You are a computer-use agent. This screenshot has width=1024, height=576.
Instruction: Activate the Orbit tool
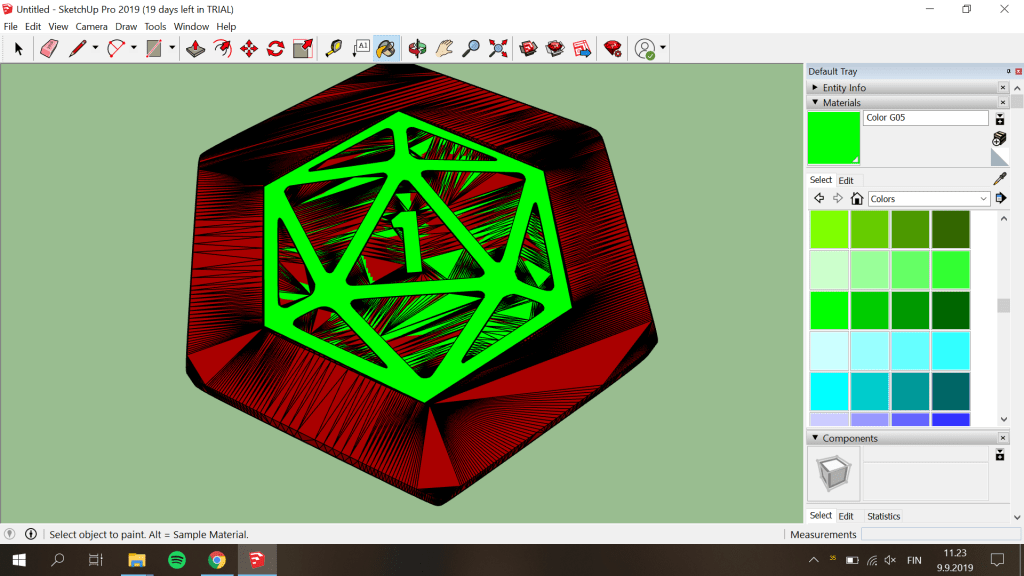coord(417,48)
